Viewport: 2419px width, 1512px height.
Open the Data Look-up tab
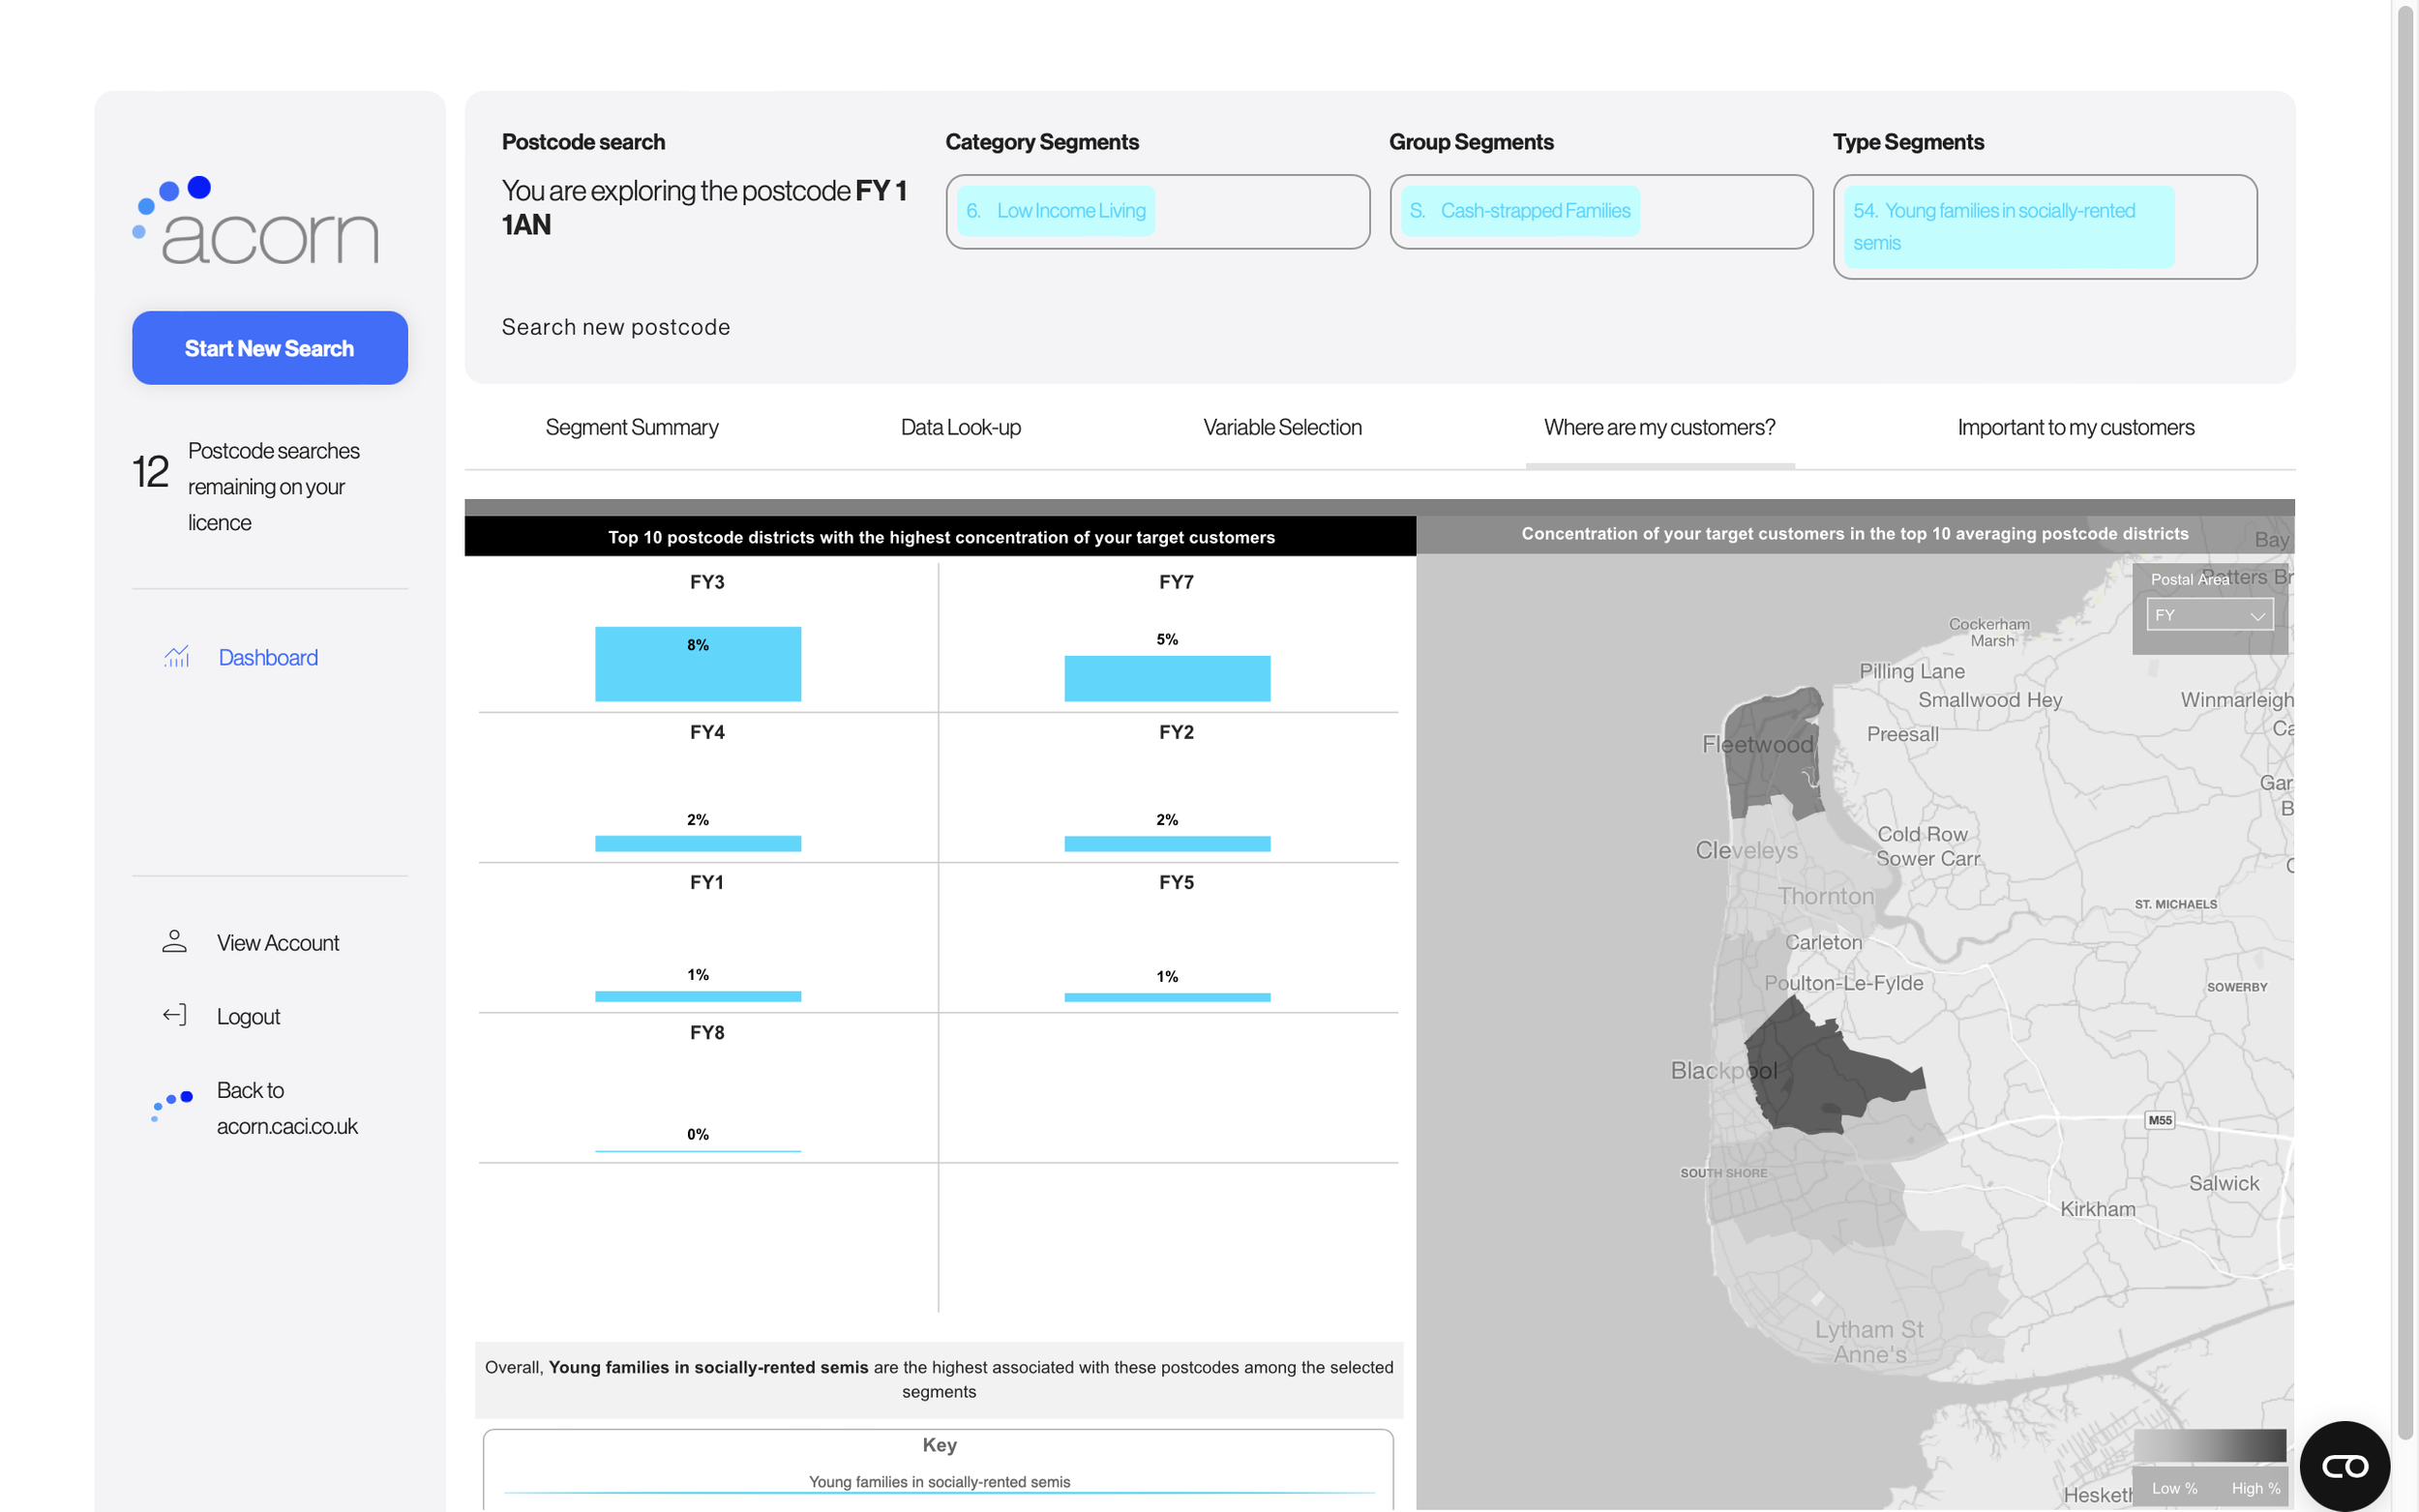pos(960,427)
